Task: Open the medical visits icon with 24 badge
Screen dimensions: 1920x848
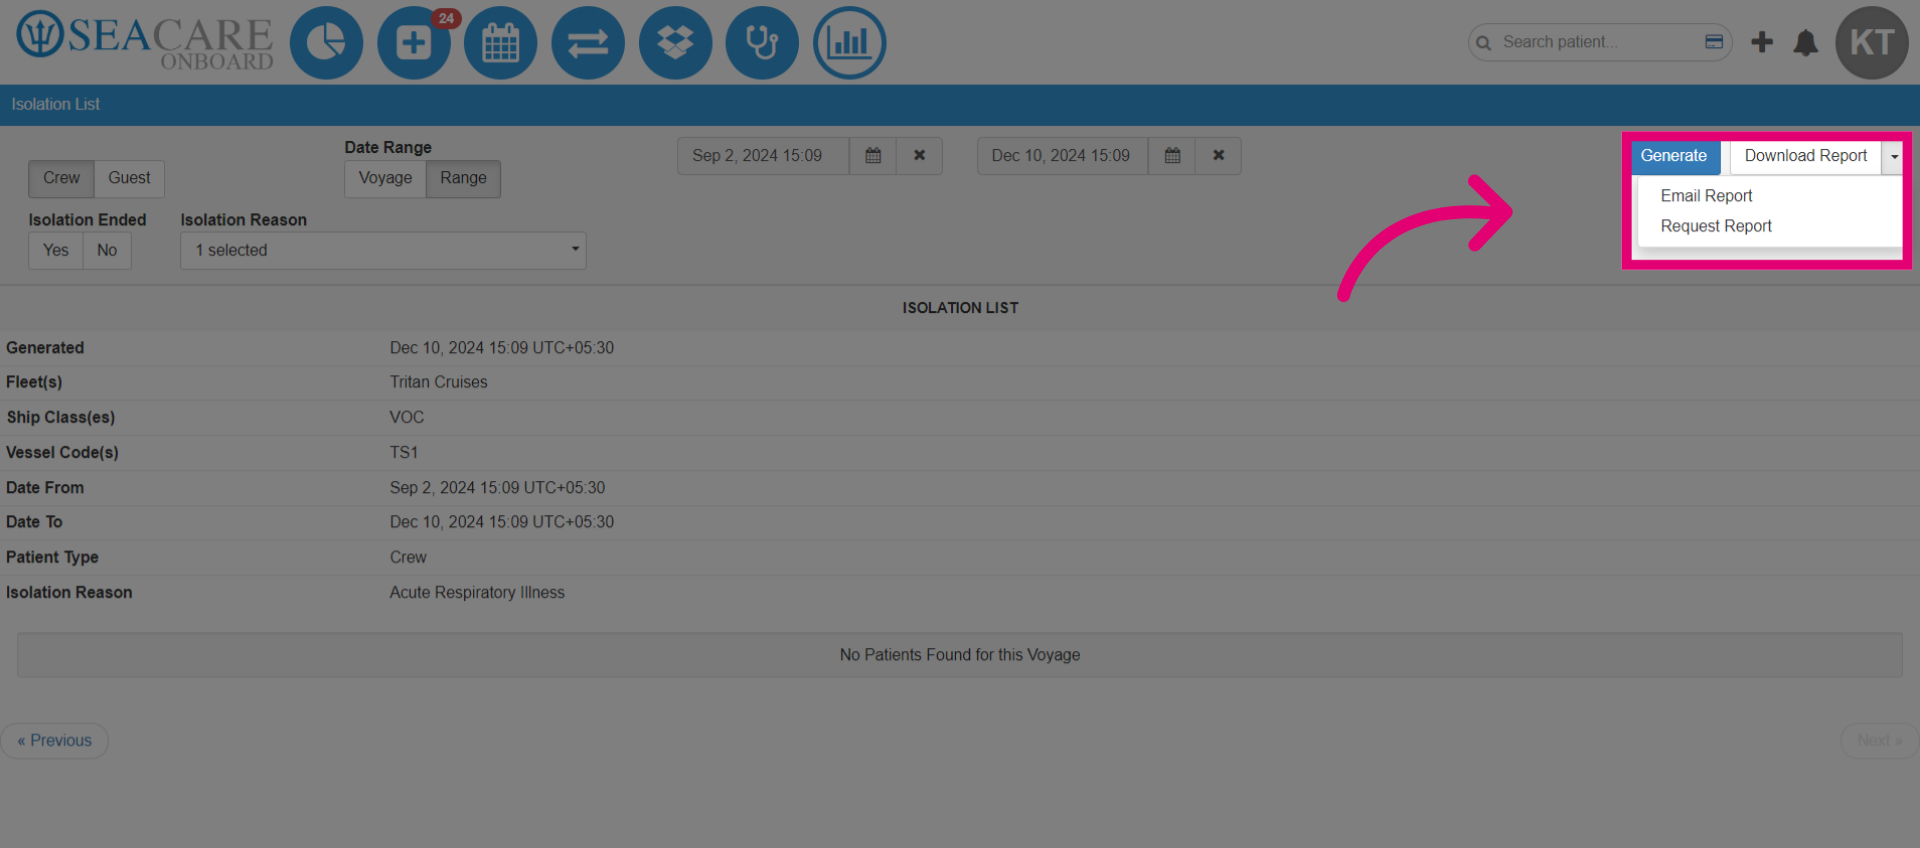Action: 414,43
